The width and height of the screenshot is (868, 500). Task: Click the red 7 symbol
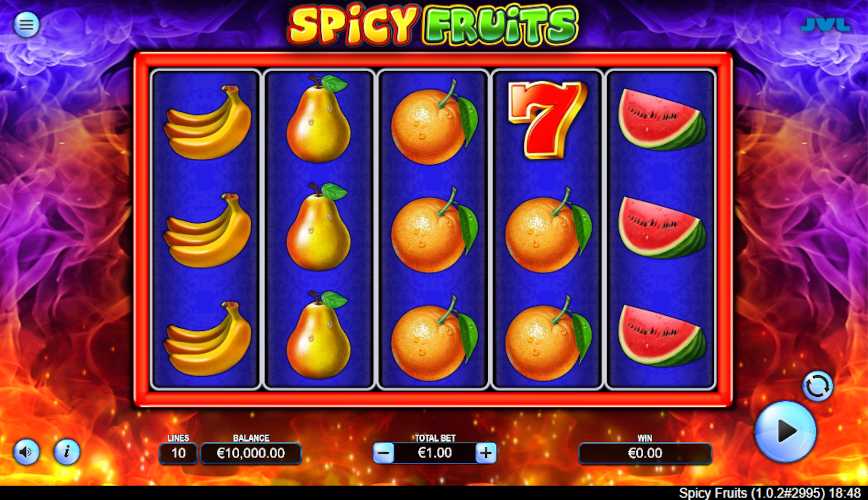click(547, 120)
